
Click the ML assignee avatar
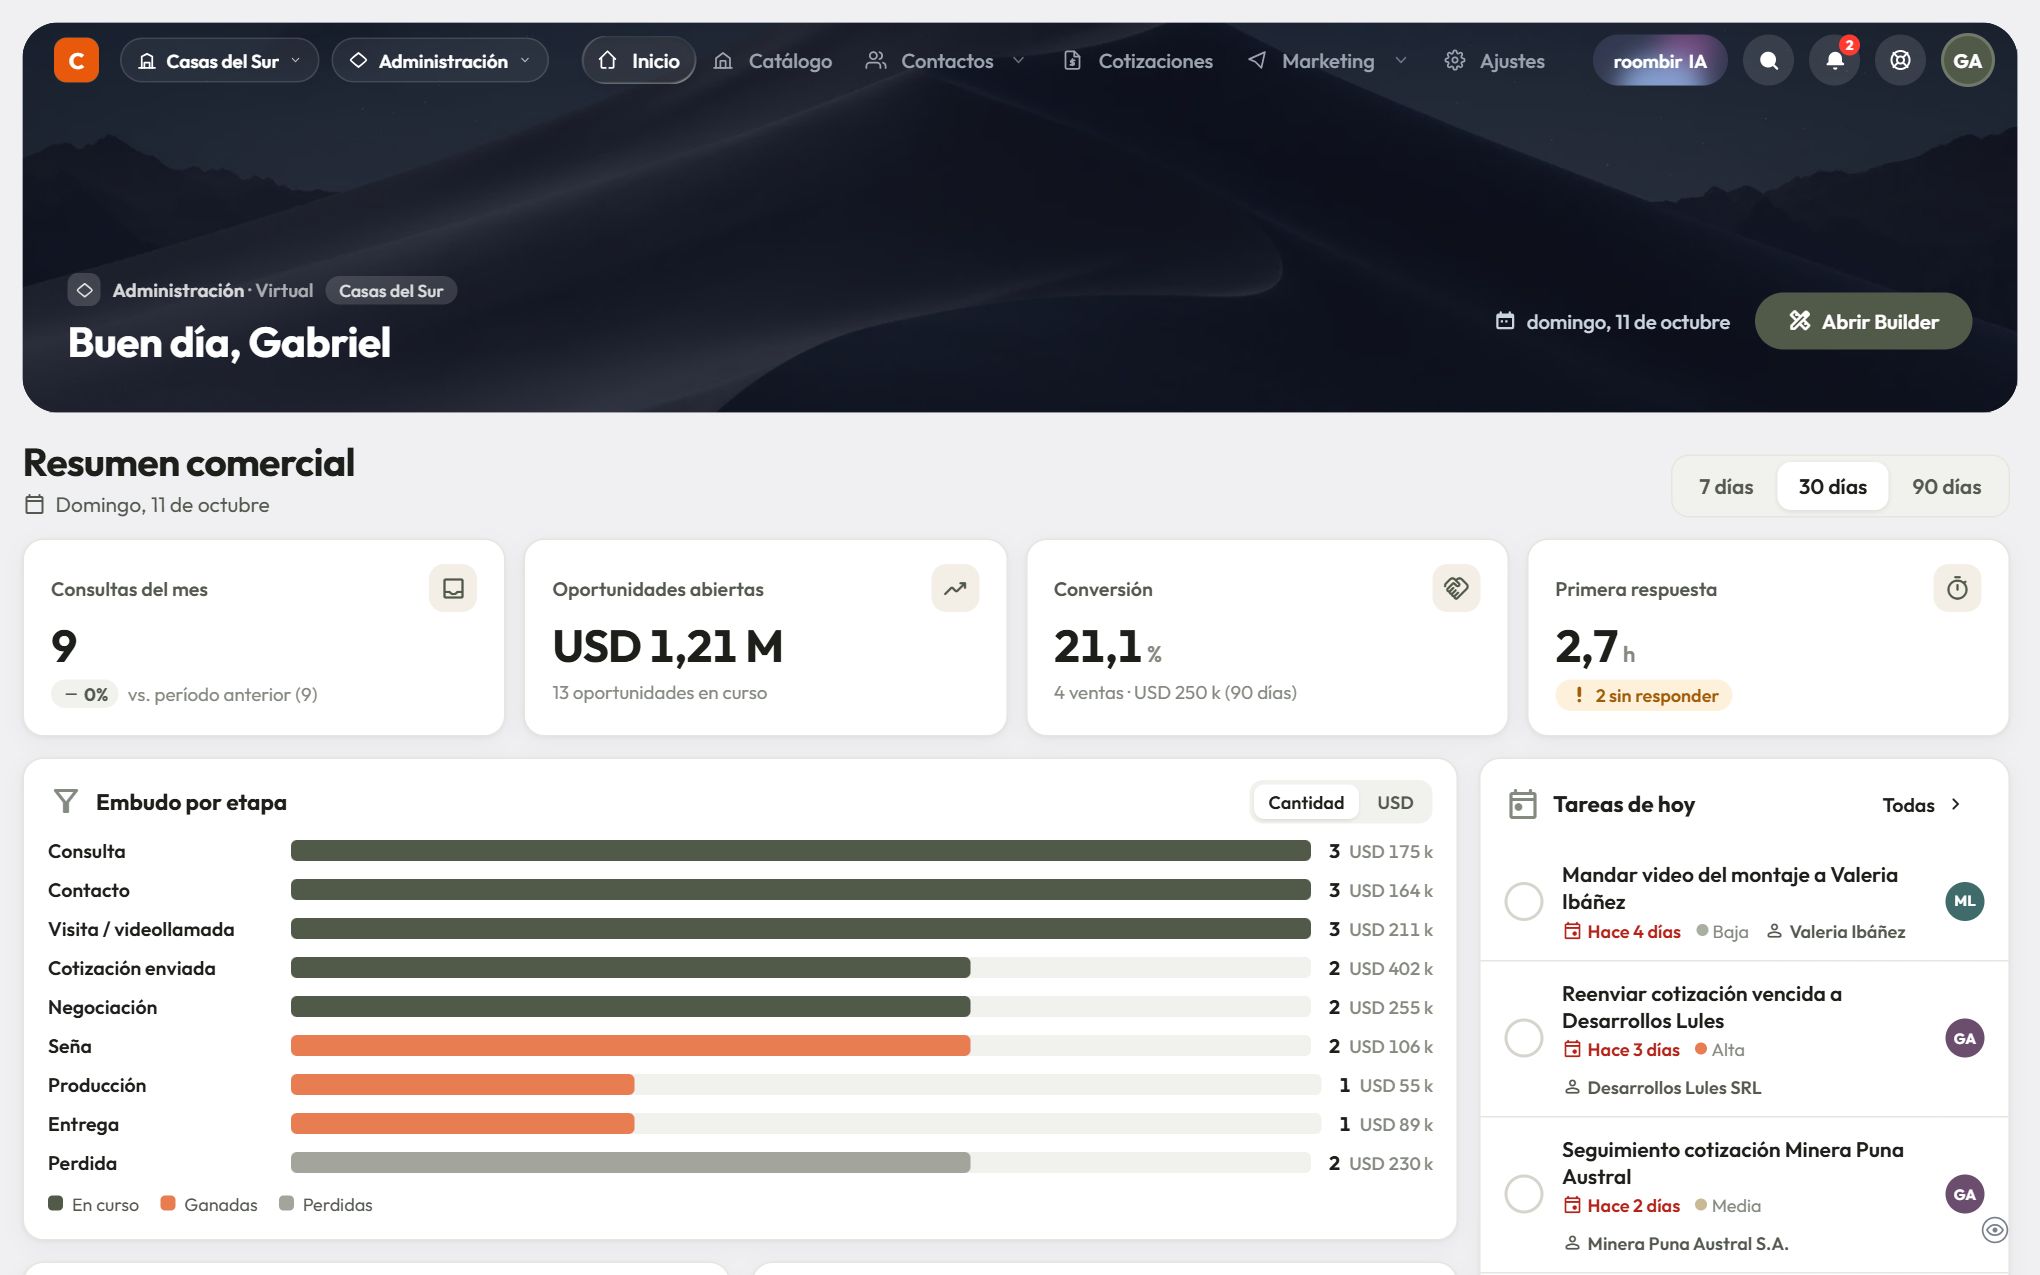point(1964,901)
